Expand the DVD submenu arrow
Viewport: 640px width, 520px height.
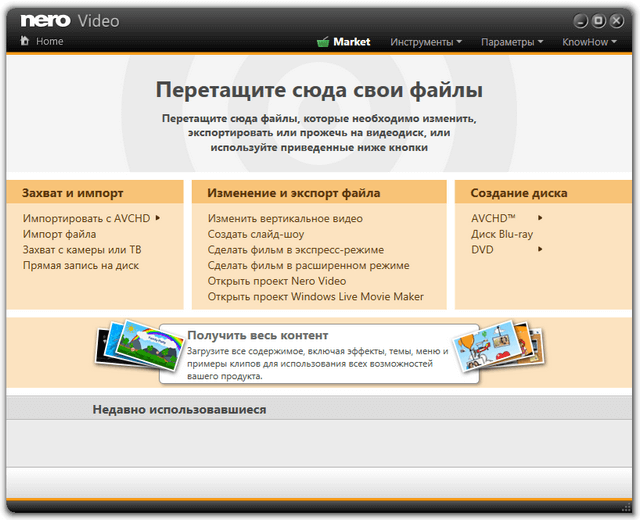point(540,250)
